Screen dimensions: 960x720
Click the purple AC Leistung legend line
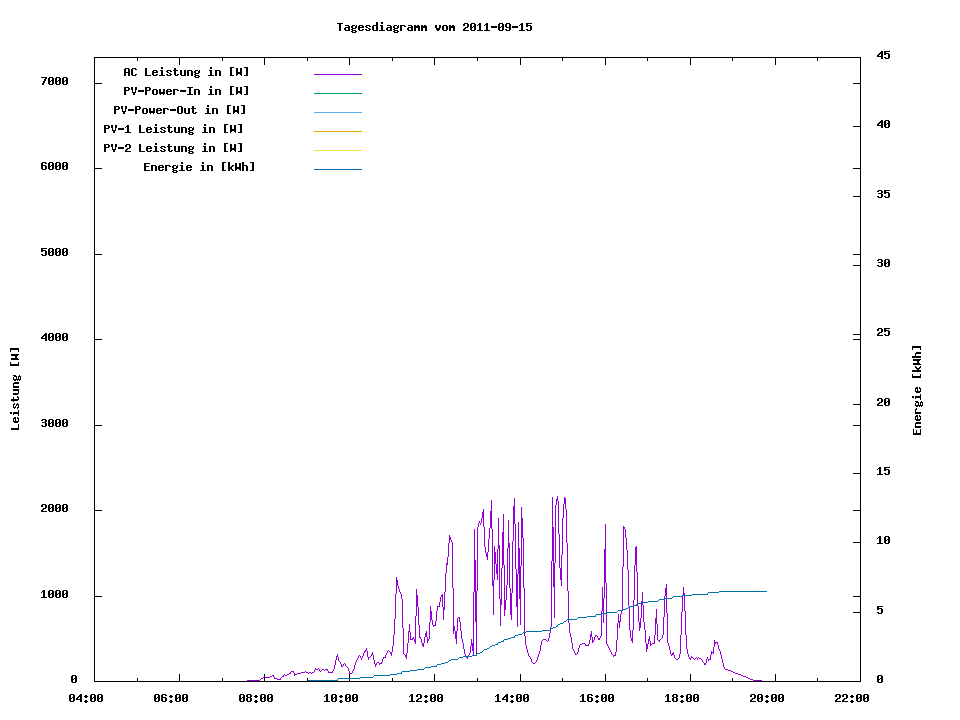(337, 74)
